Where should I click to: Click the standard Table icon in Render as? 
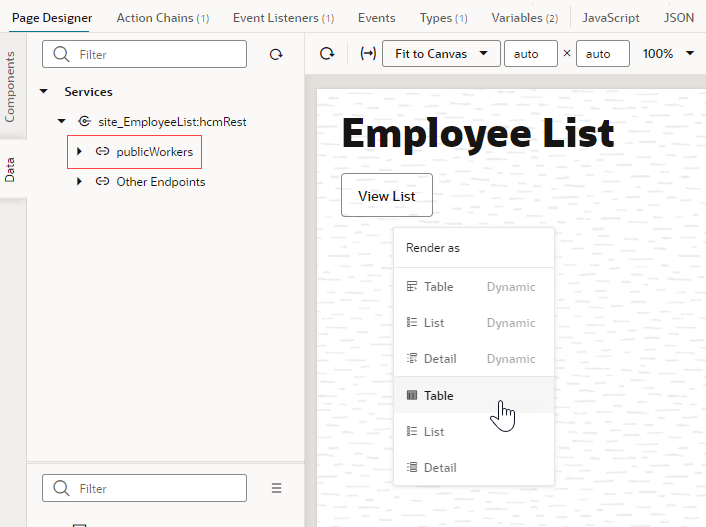[x=412, y=395]
